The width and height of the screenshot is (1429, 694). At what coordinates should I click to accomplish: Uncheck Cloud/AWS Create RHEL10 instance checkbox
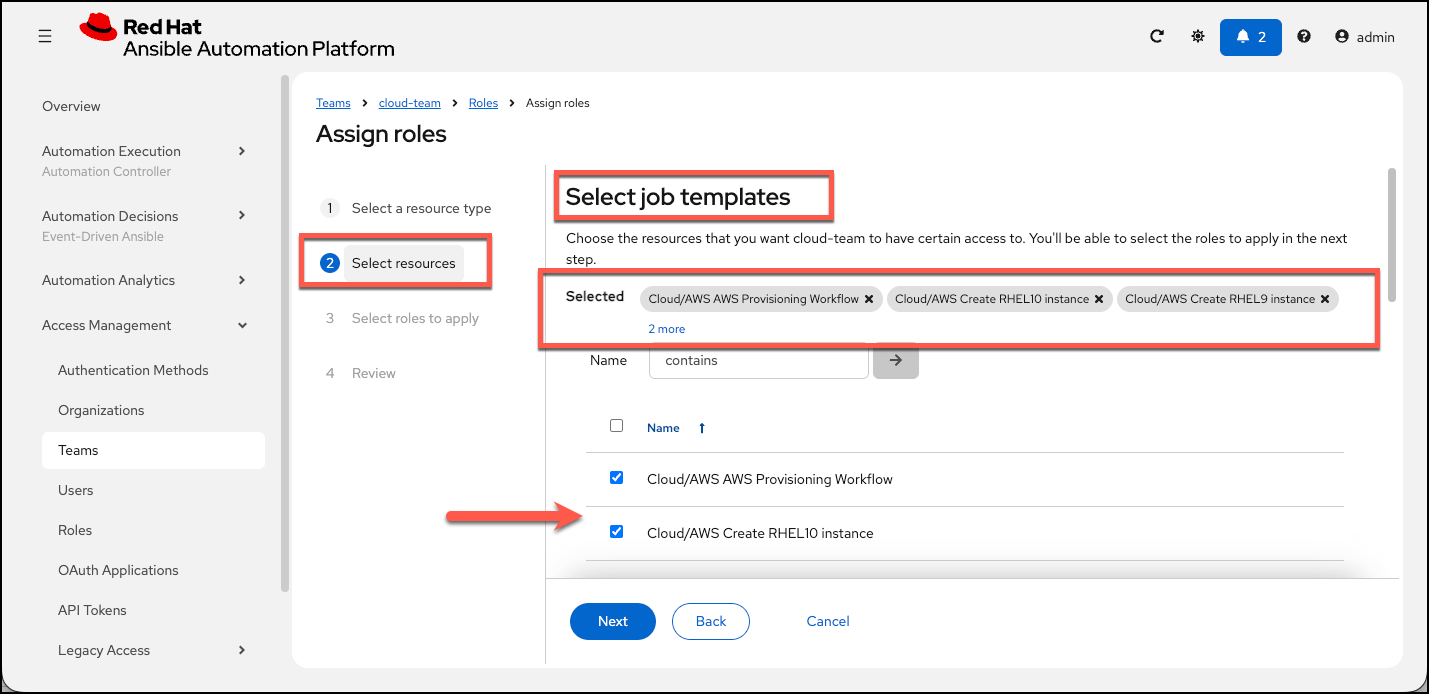click(x=616, y=532)
